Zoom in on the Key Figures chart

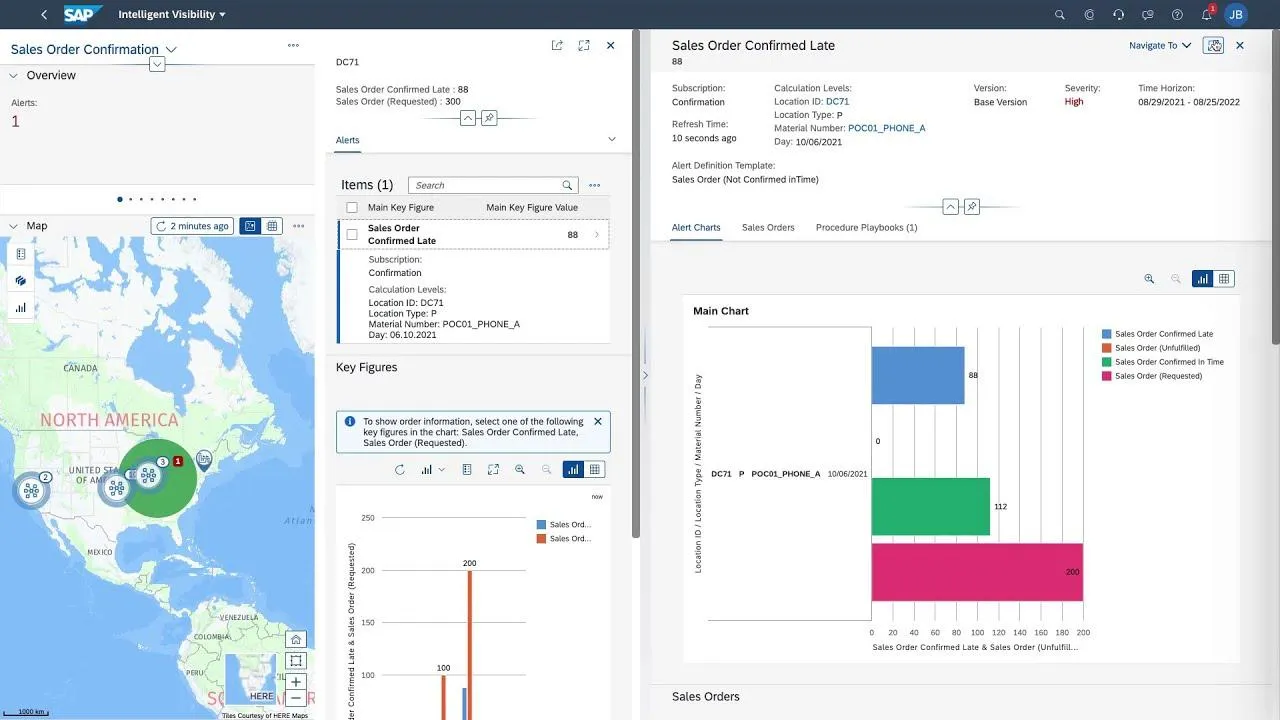520,469
